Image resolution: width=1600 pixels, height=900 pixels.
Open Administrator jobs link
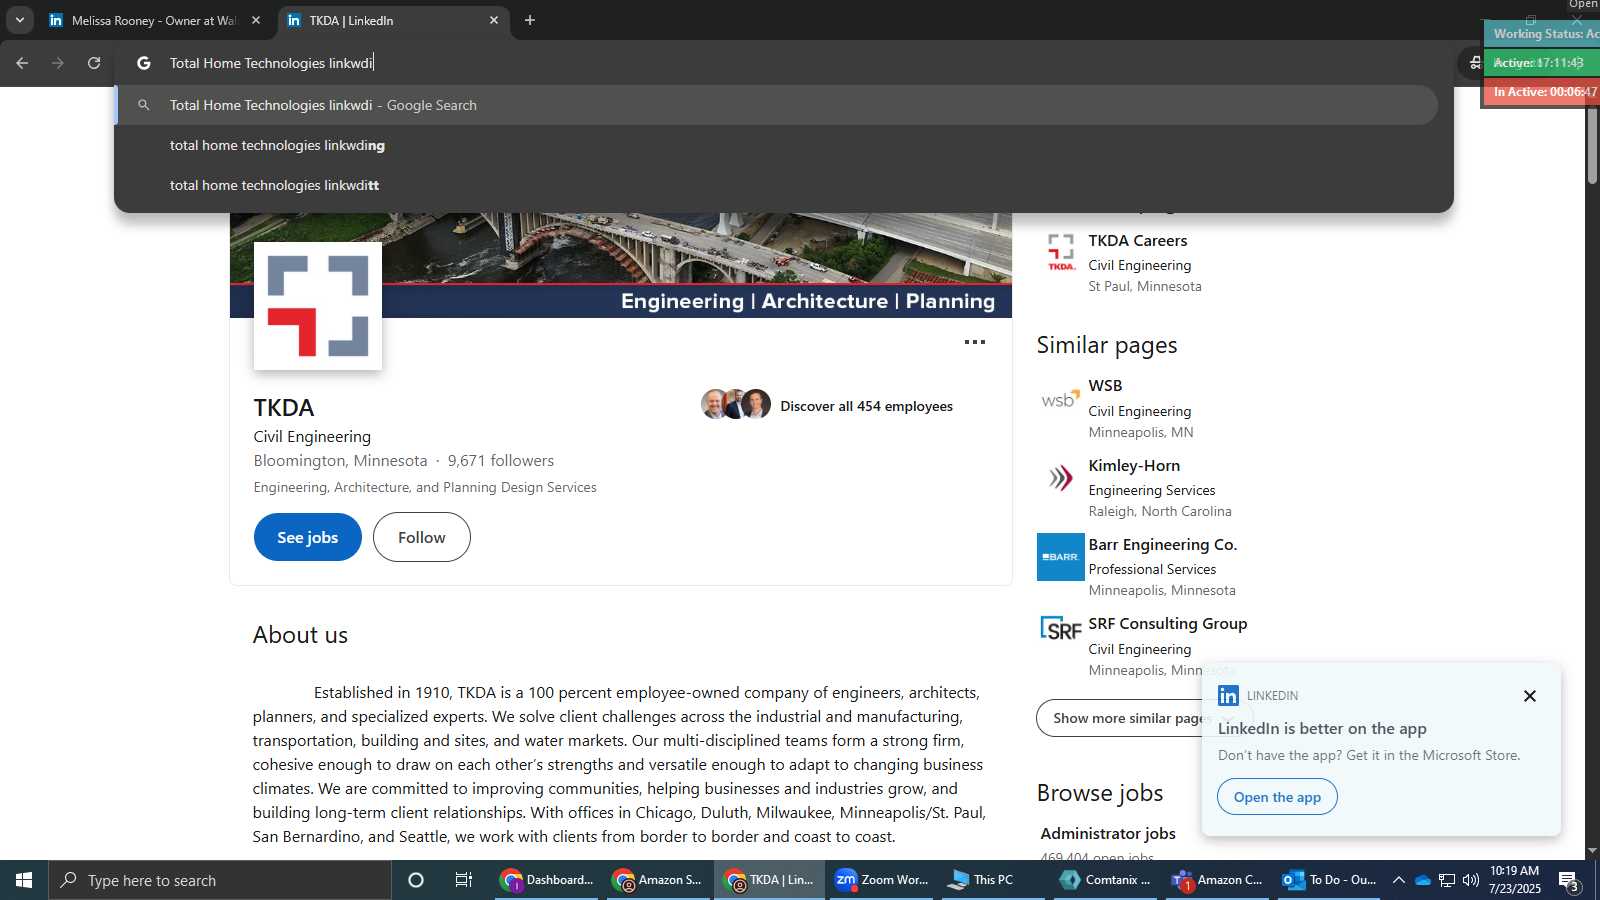tap(1108, 834)
